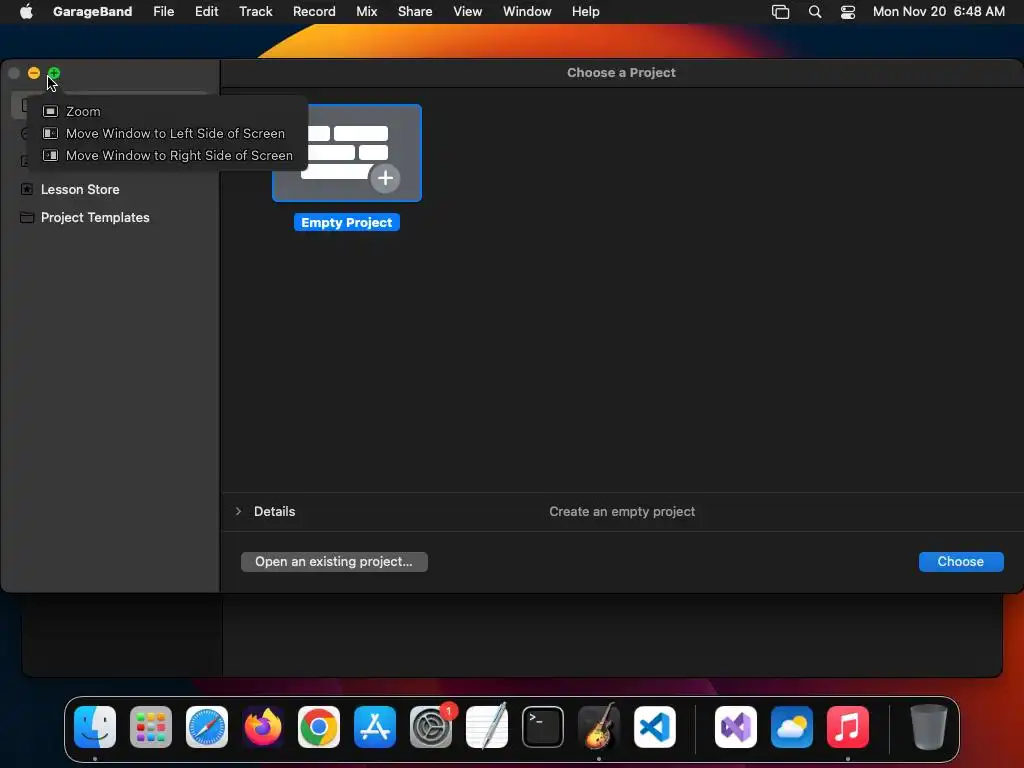
Task: Click Open an existing project button
Action: tap(334, 562)
